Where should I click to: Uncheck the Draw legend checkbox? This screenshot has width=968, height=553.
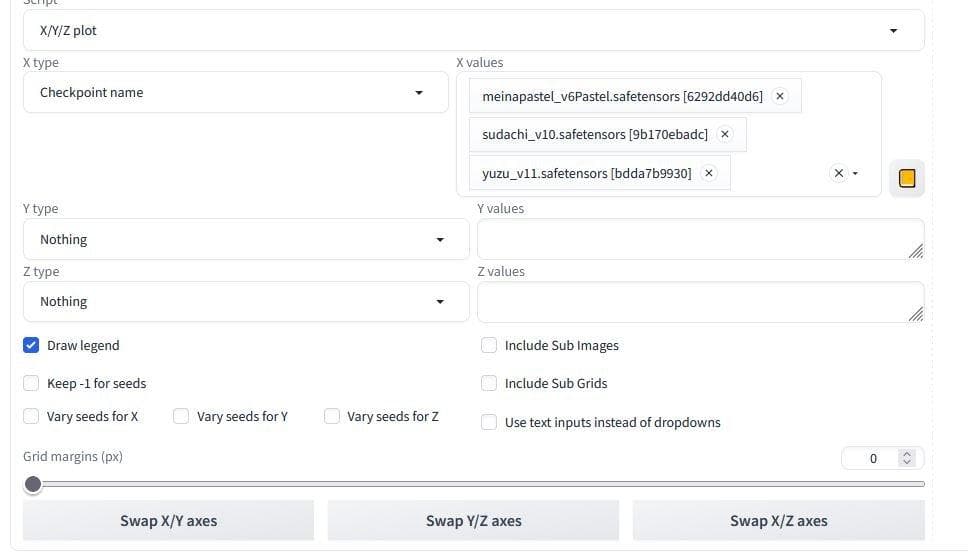[x=31, y=346]
